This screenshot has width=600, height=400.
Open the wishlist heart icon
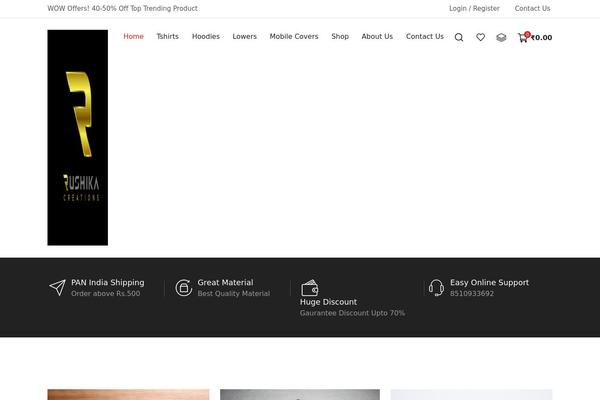point(480,37)
